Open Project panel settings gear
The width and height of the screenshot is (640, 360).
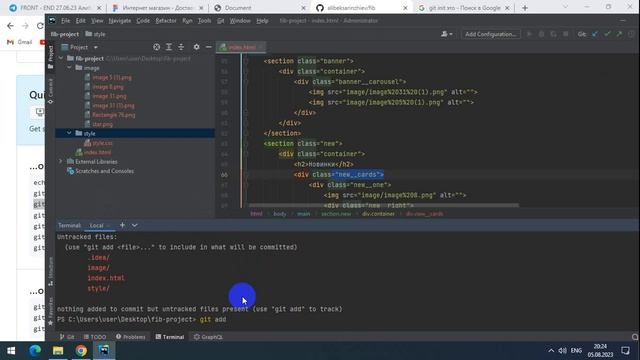point(196,47)
